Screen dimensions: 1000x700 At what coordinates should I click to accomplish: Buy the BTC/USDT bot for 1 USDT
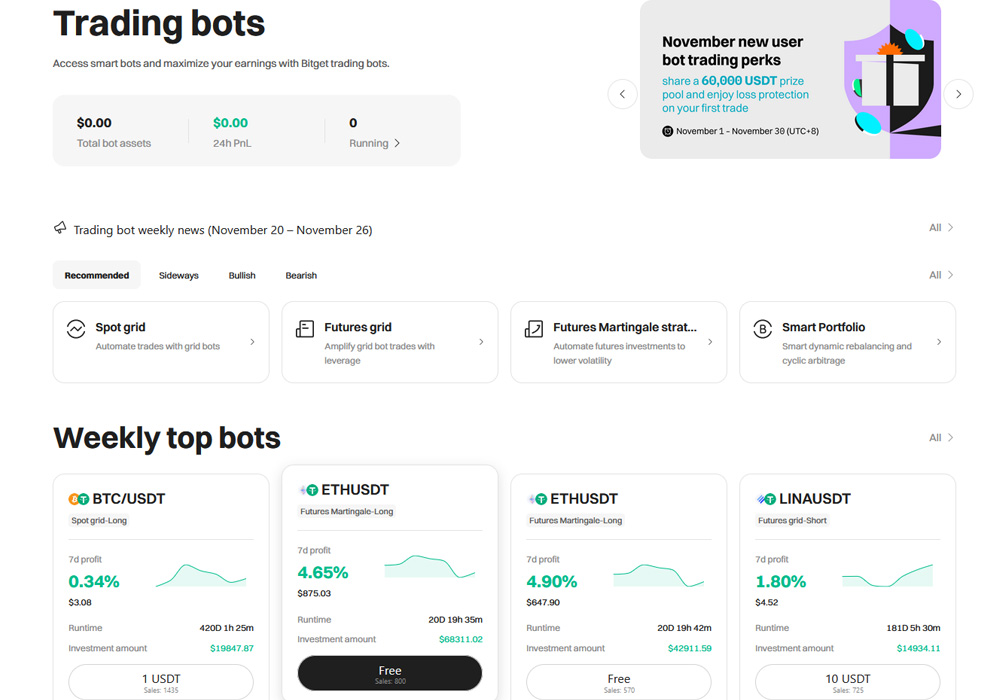tap(161, 682)
